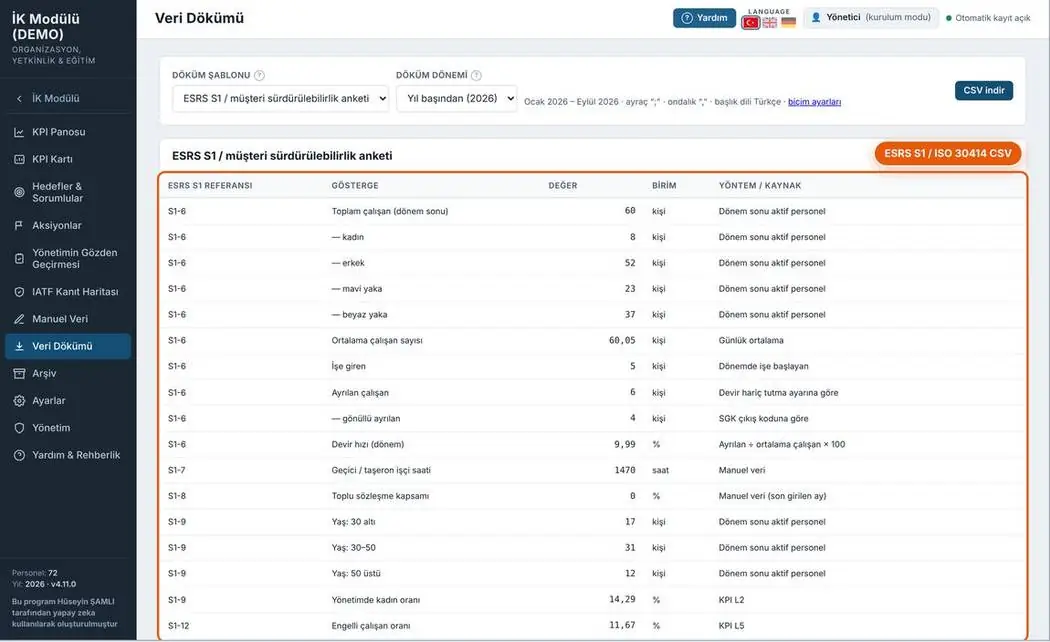
Task: Click the Arşiv box icon
Action: tap(19, 374)
